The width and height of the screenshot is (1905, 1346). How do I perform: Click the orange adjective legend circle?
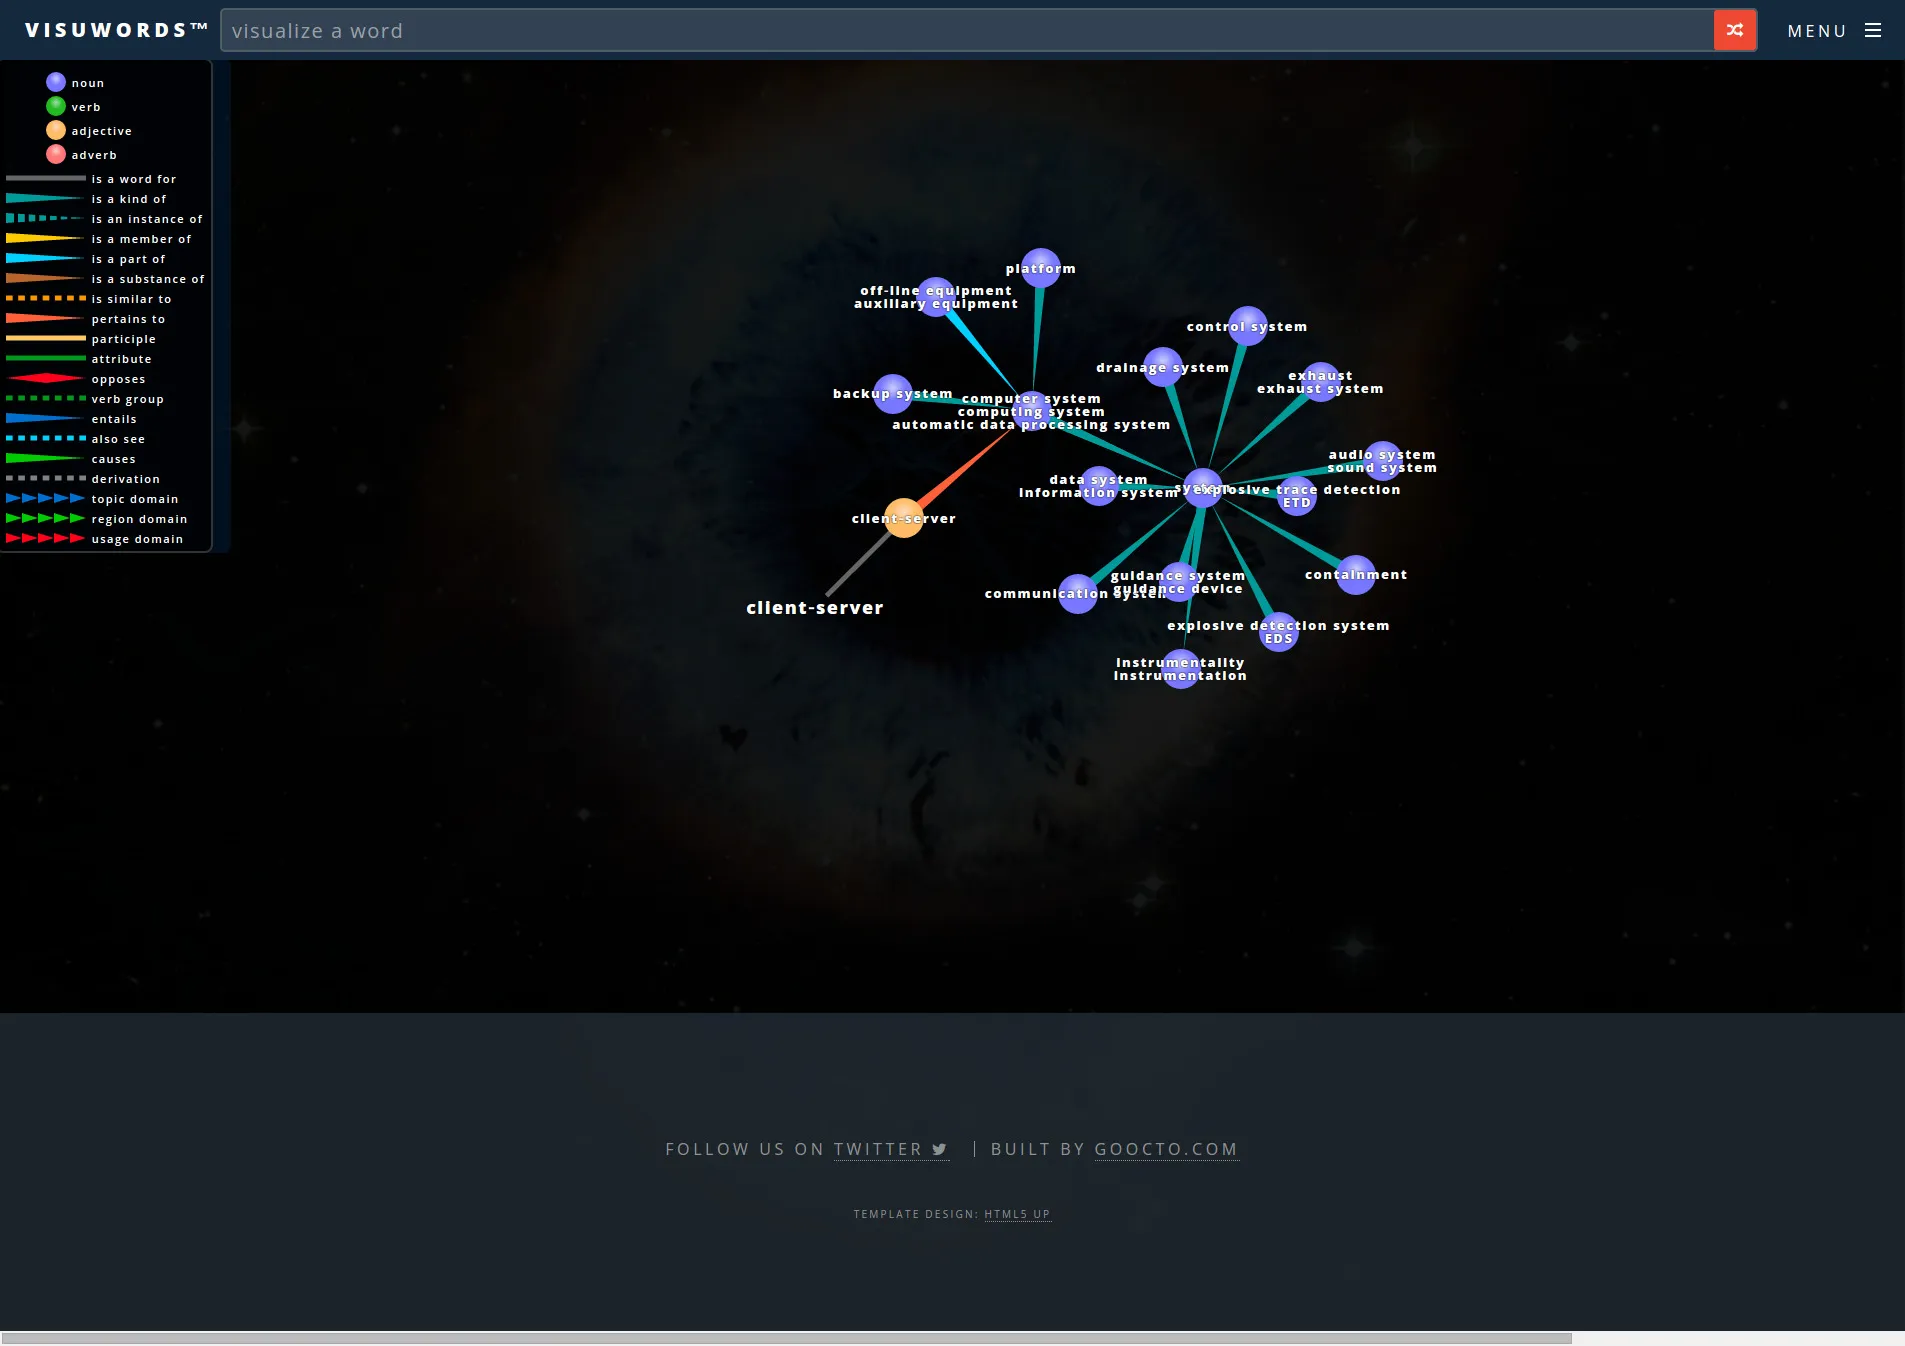pos(55,129)
